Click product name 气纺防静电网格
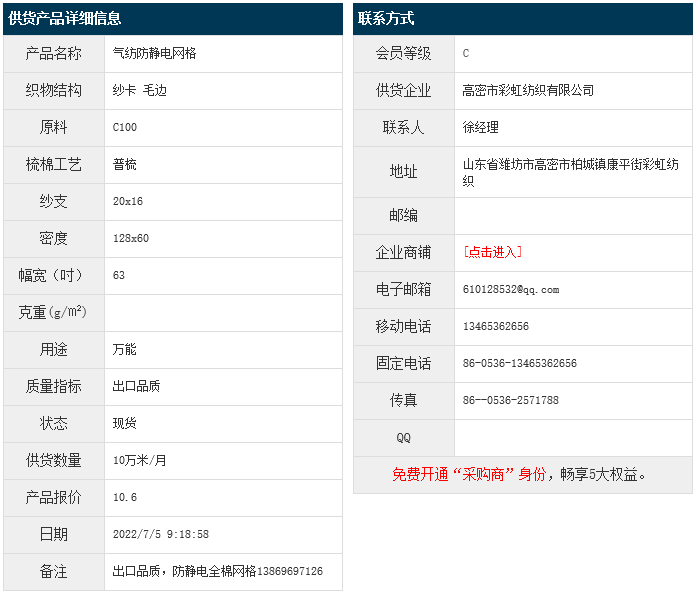The image size is (696, 594). coord(154,53)
